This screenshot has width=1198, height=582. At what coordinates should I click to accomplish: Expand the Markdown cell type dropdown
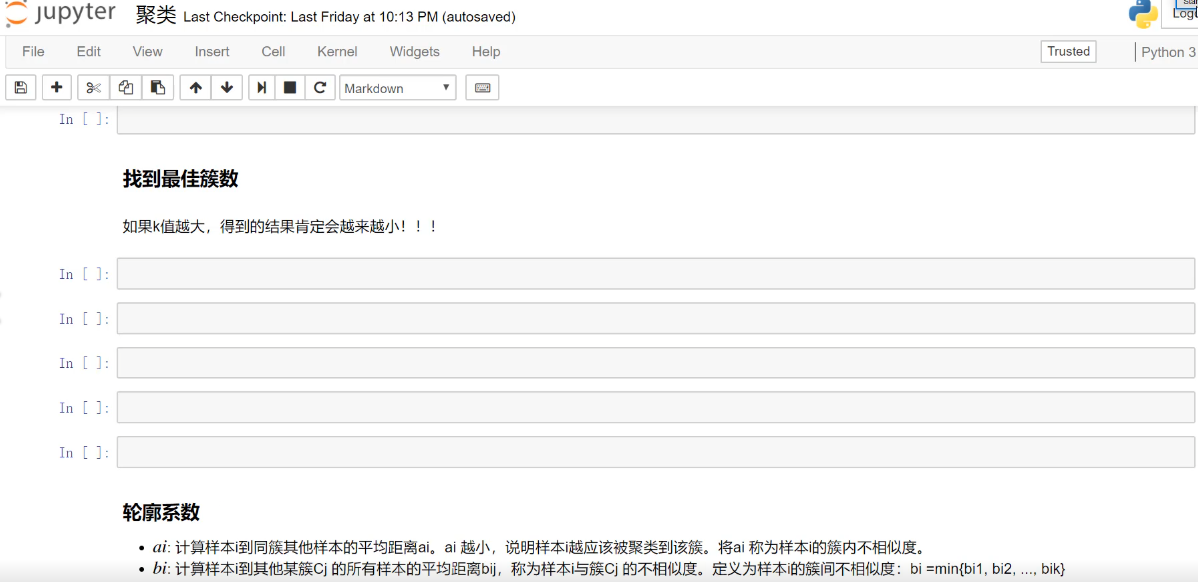tap(398, 88)
